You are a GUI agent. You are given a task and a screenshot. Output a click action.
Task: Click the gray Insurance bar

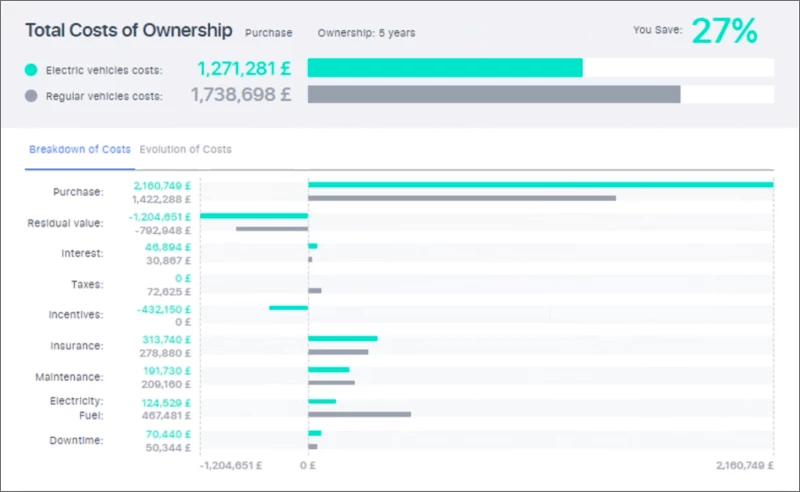point(338,352)
